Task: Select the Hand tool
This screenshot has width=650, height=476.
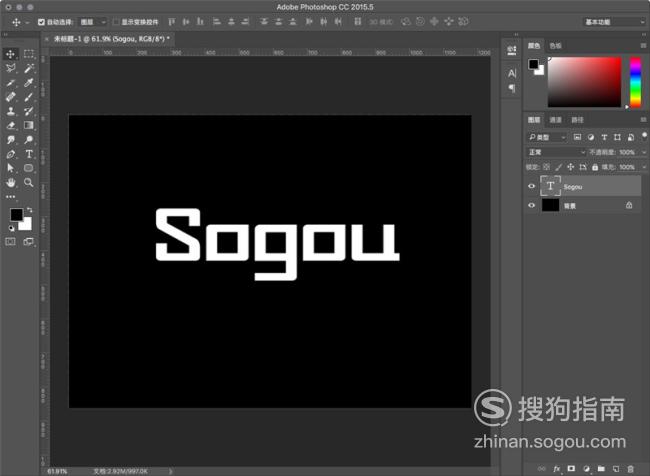Action: 11,182
